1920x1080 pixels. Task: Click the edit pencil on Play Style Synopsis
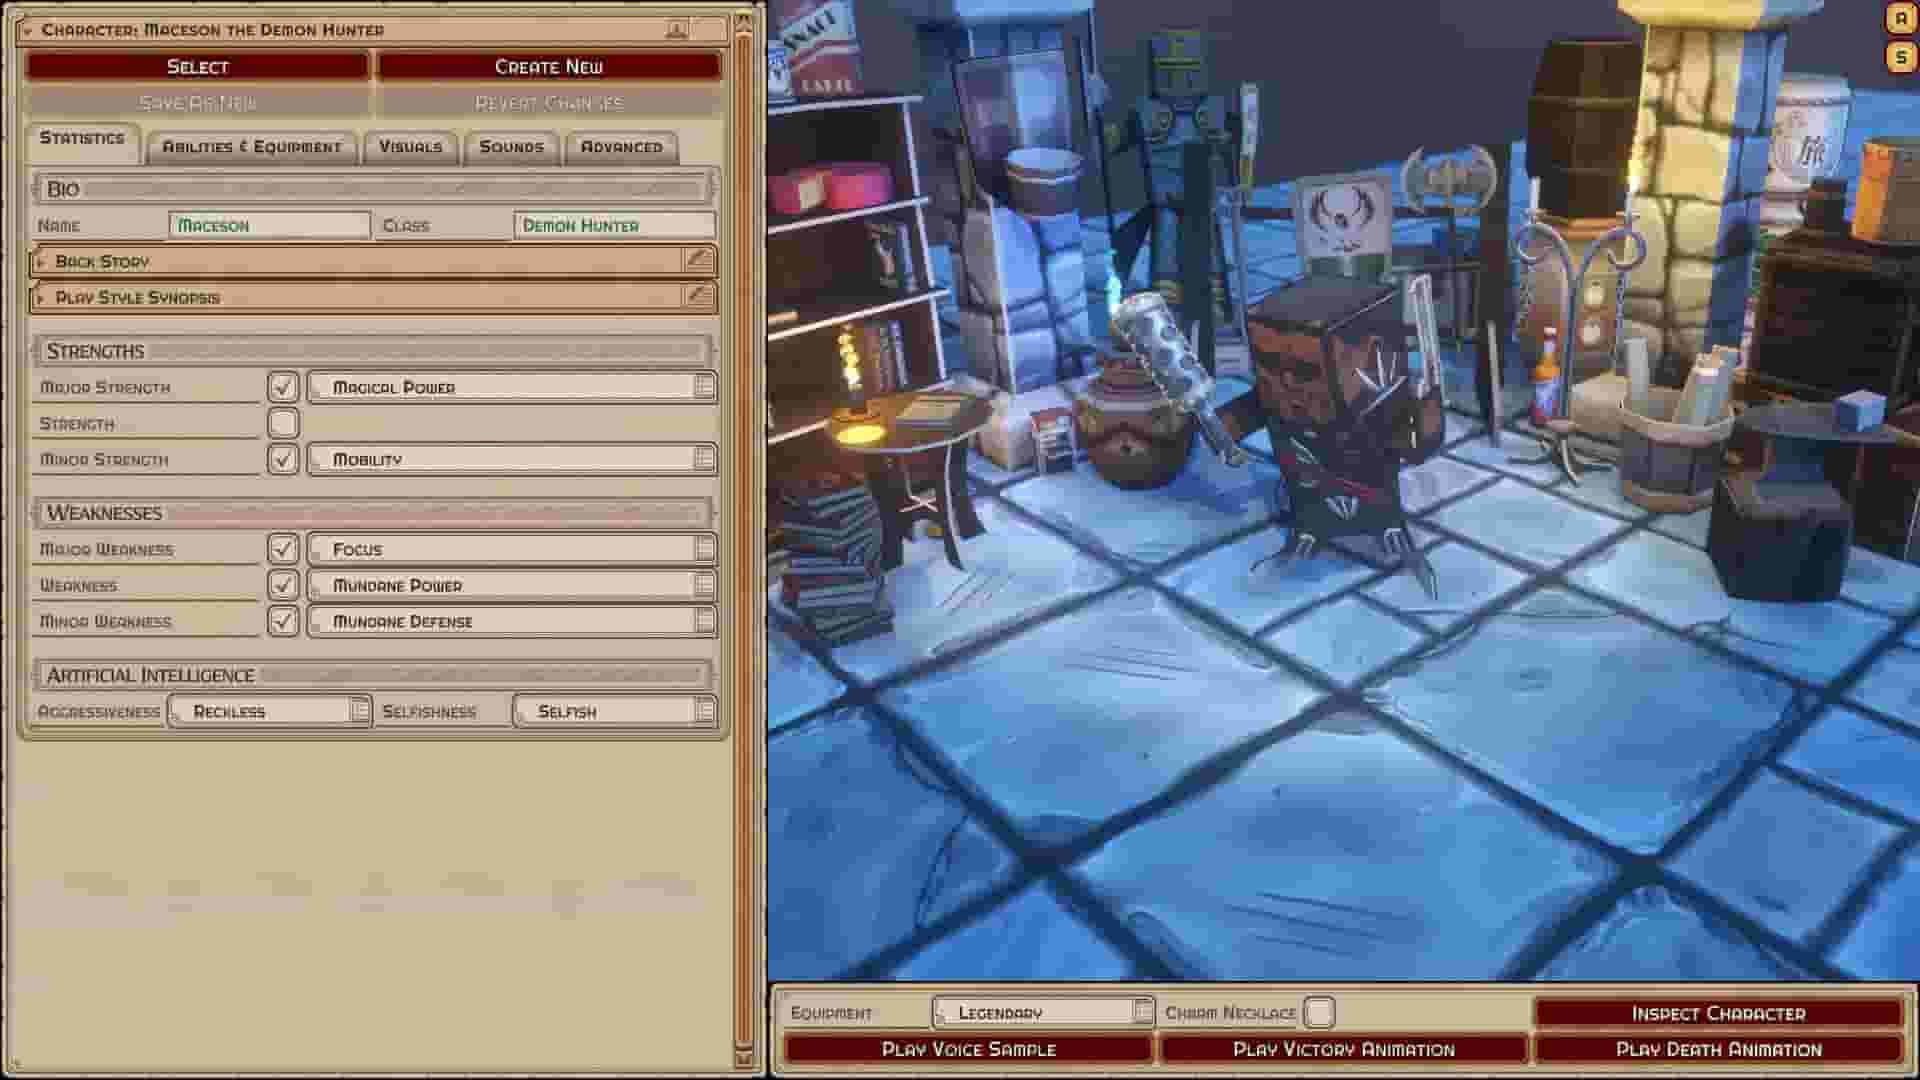click(x=699, y=296)
